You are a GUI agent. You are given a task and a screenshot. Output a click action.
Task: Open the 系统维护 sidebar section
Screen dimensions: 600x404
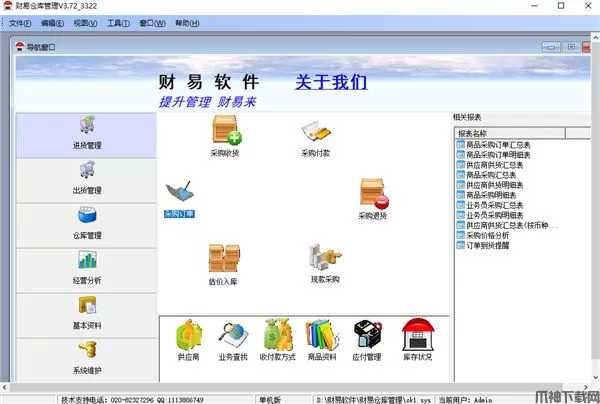tap(86, 360)
